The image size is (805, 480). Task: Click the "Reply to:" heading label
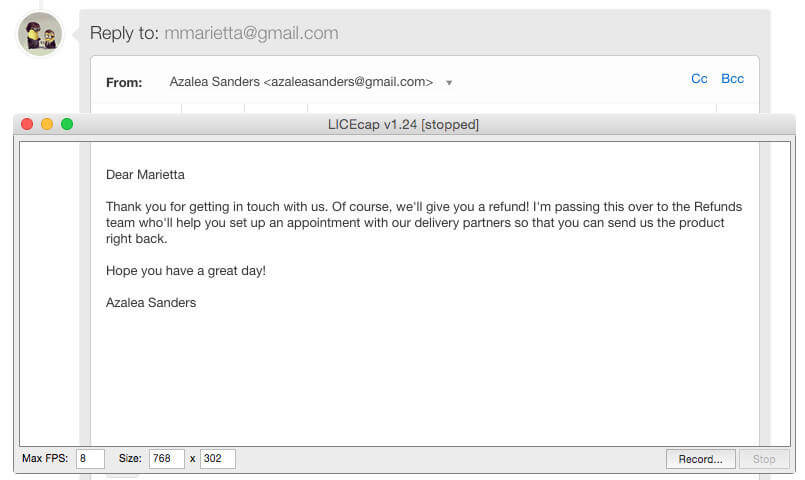coord(124,33)
